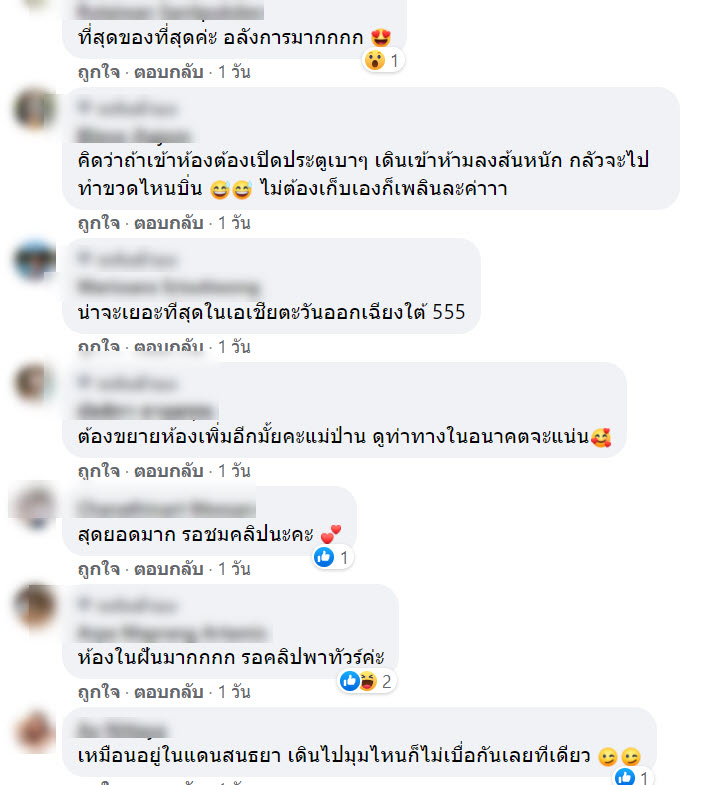Like the คิดว่าถ้าเข้าห้อง comment via ถูกใจ
The image size is (721, 785).
pyautogui.click(x=99, y=223)
